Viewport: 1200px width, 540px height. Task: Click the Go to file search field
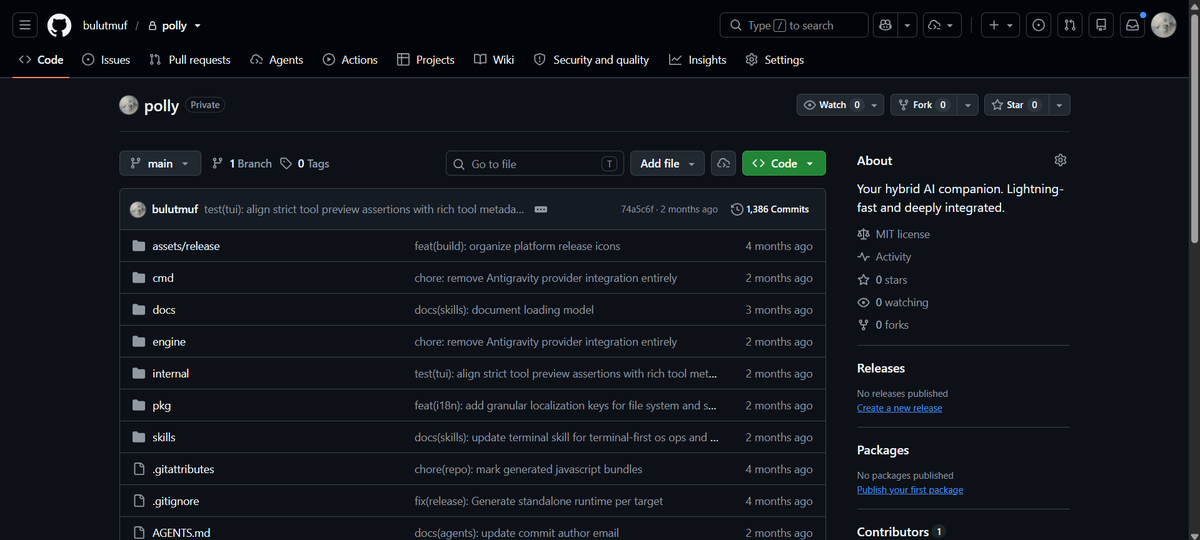point(534,163)
